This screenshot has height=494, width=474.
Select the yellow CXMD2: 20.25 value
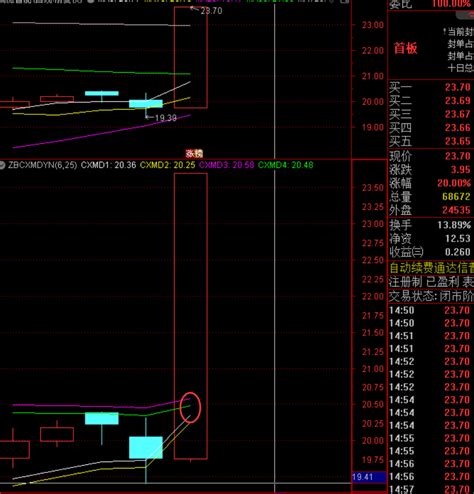167,165
